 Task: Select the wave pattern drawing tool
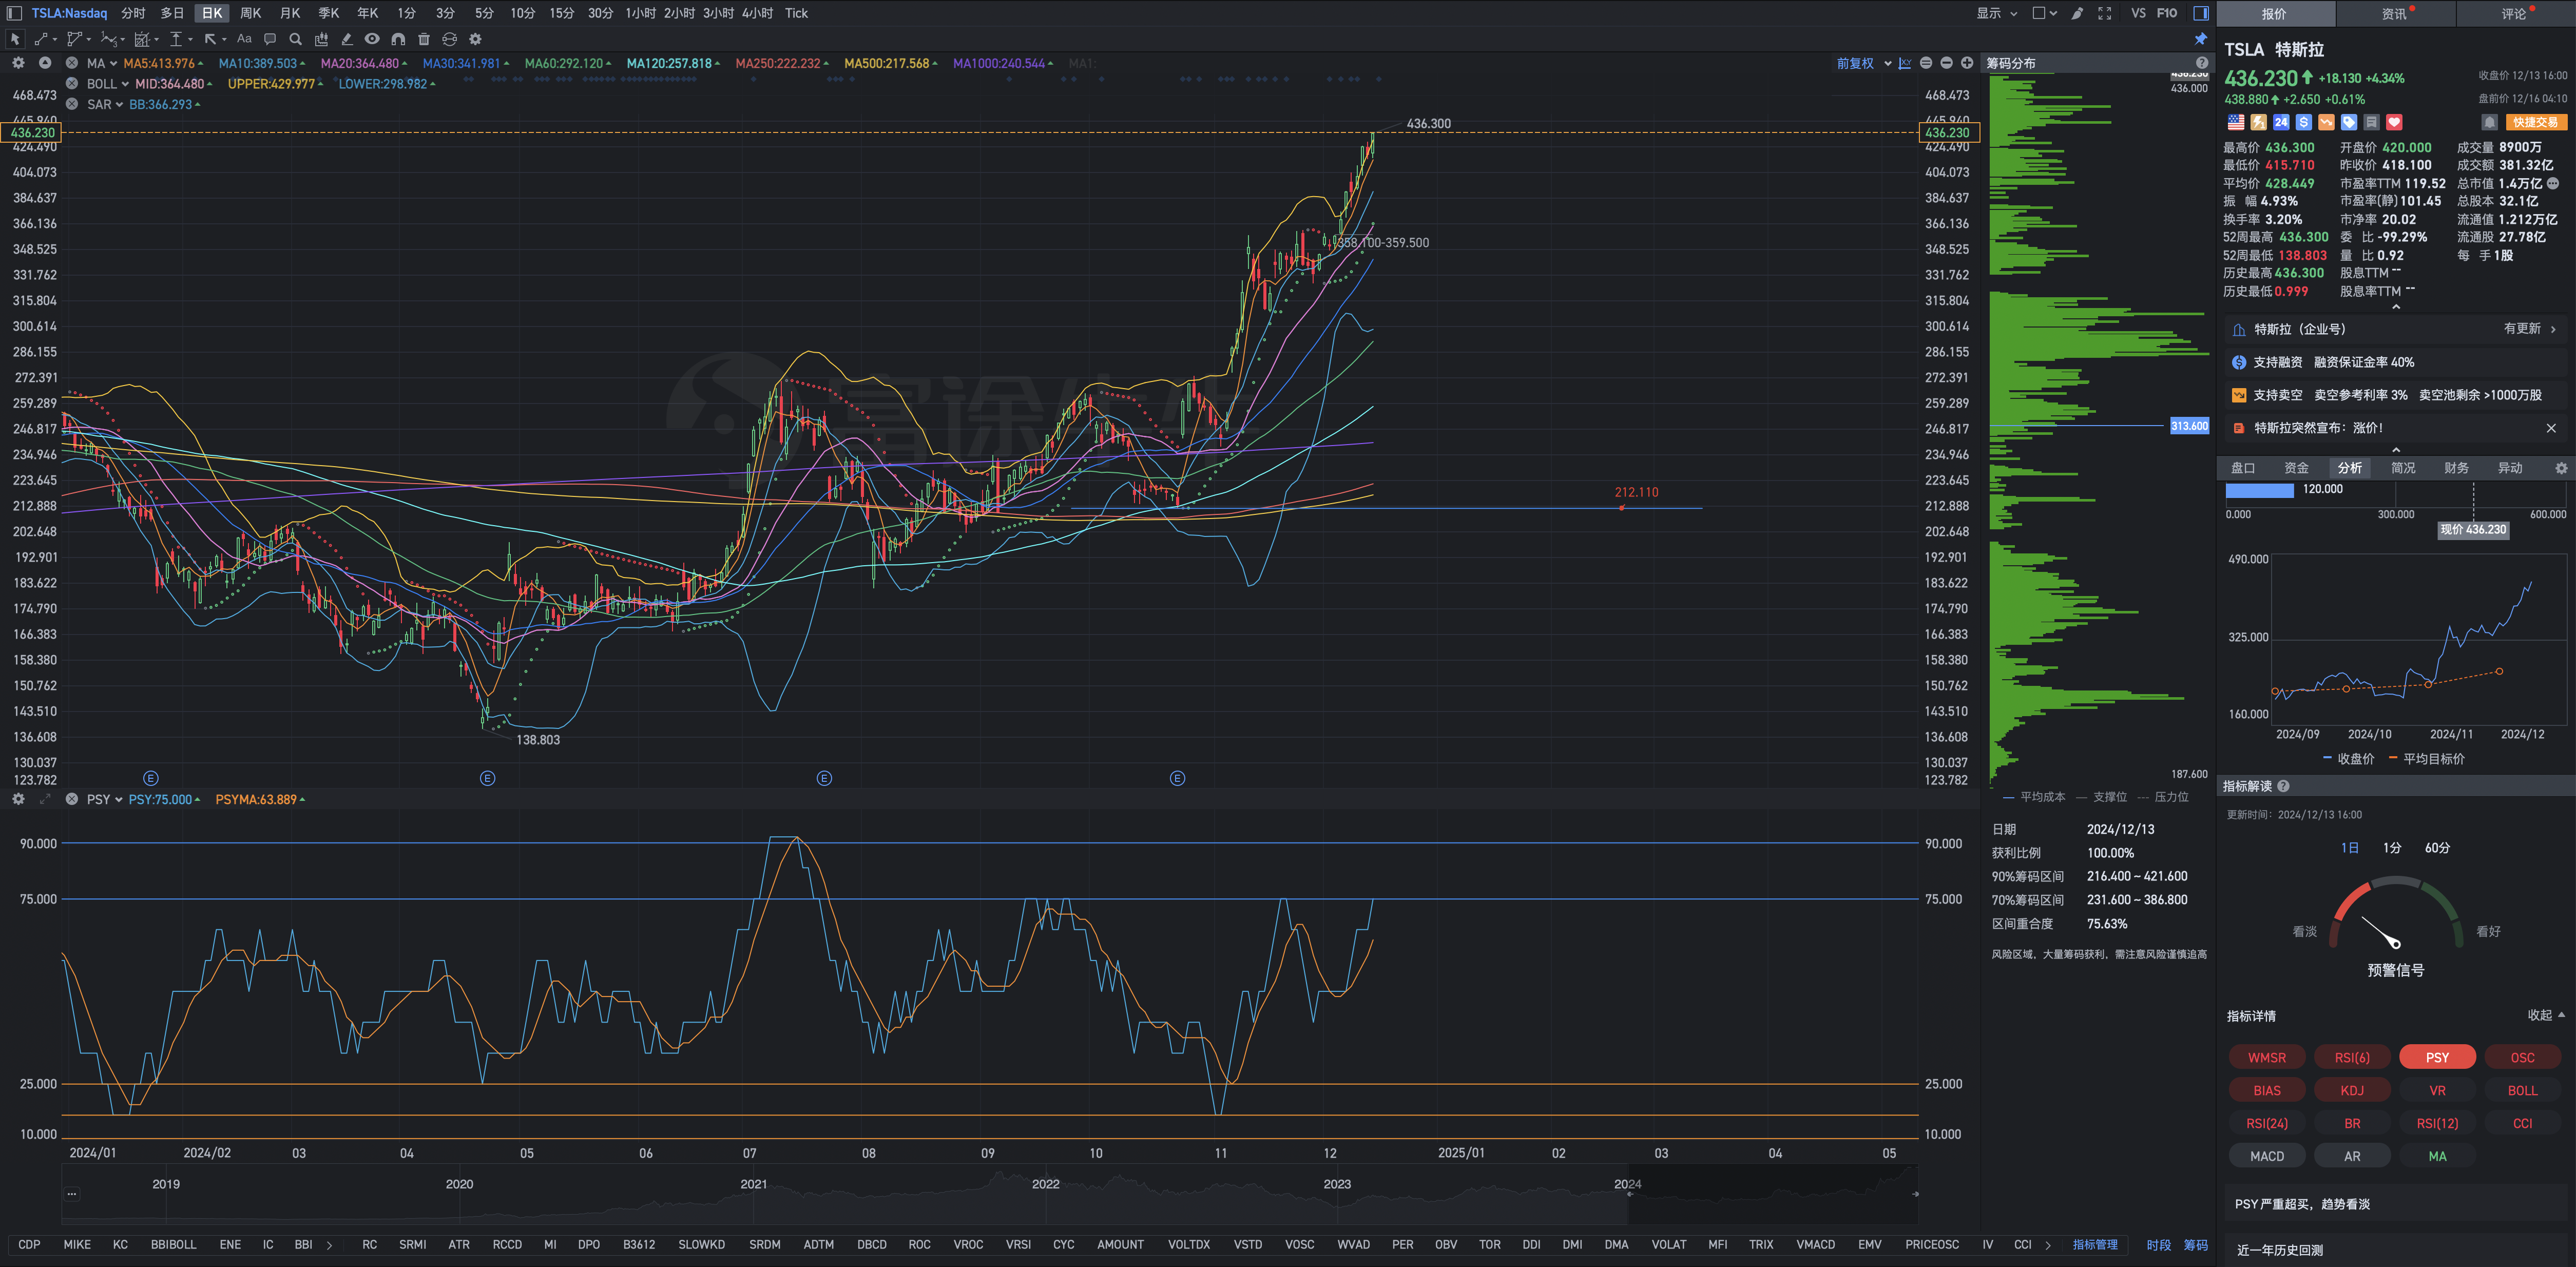point(108,39)
